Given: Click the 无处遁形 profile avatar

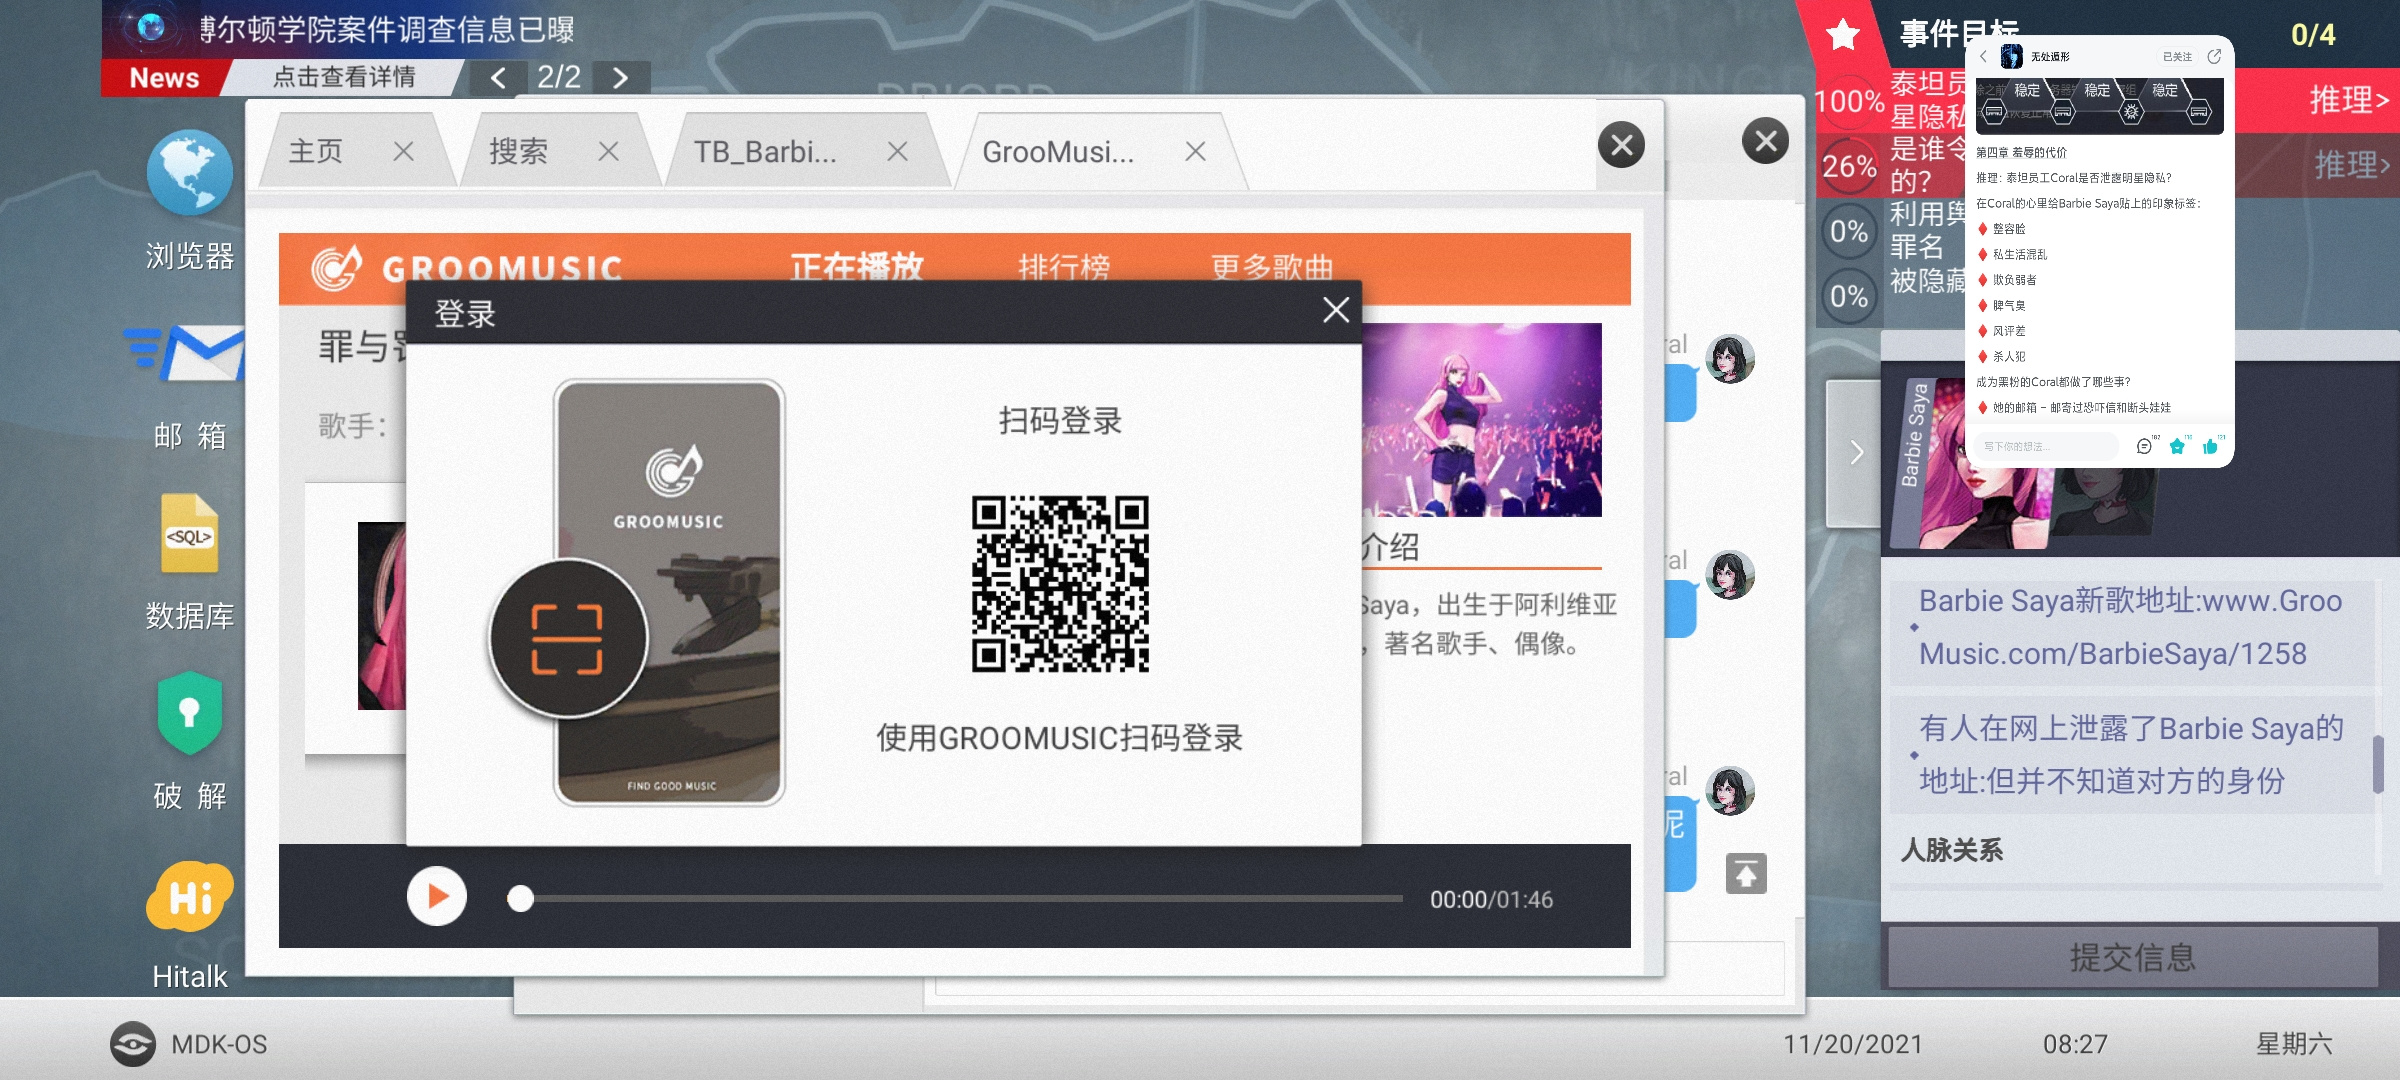Looking at the screenshot, I should tap(2011, 56).
